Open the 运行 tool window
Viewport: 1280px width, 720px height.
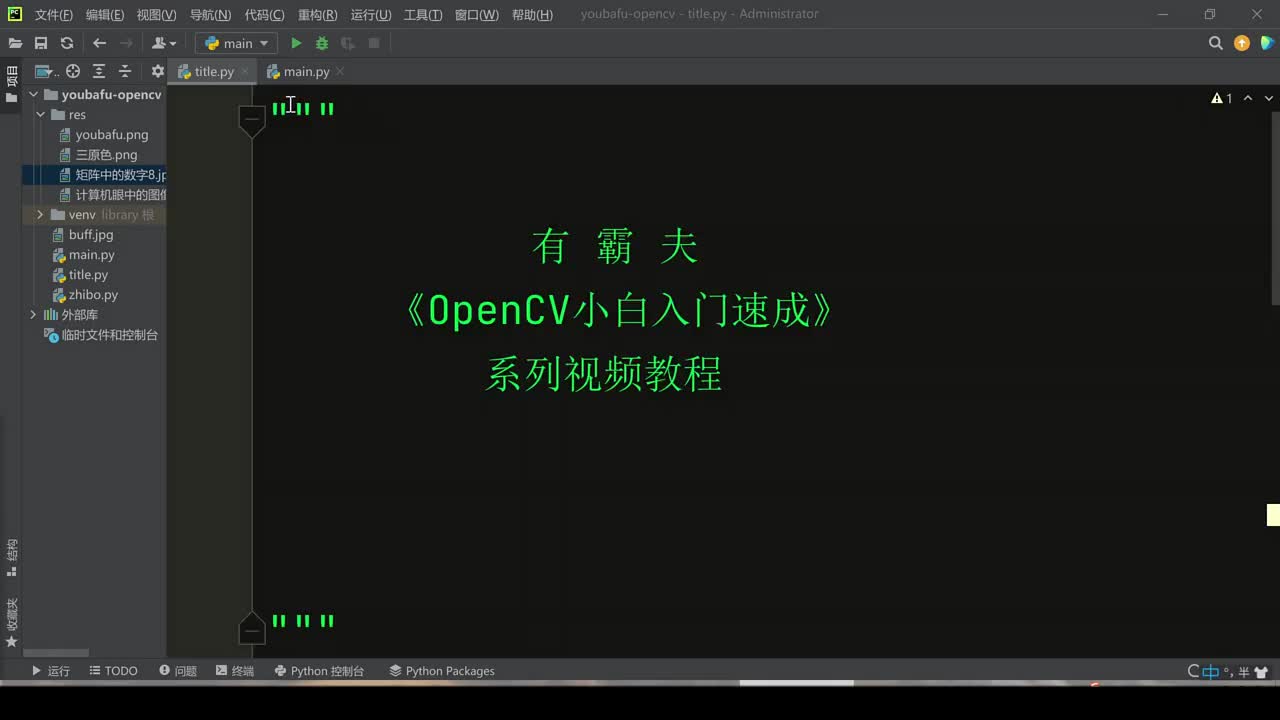50,671
